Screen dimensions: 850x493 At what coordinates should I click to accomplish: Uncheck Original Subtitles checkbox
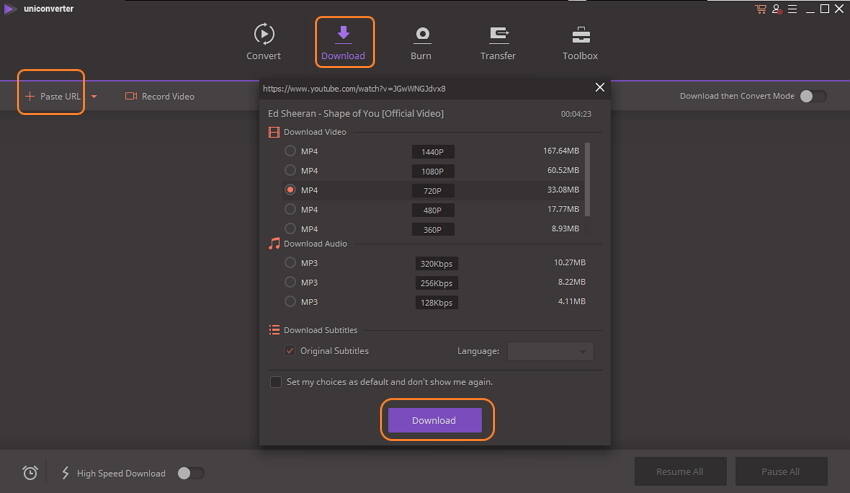click(x=290, y=351)
